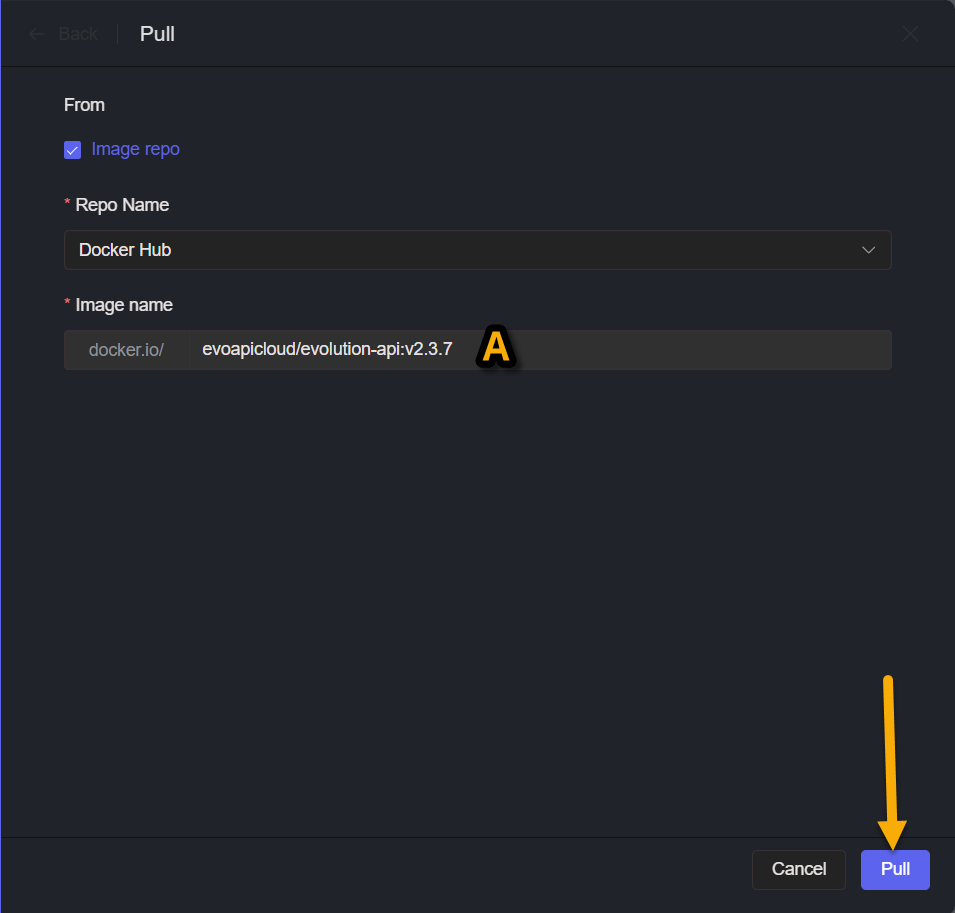Click the Back arrow icon
The height and width of the screenshot is (913, 955).
point(37,34)
